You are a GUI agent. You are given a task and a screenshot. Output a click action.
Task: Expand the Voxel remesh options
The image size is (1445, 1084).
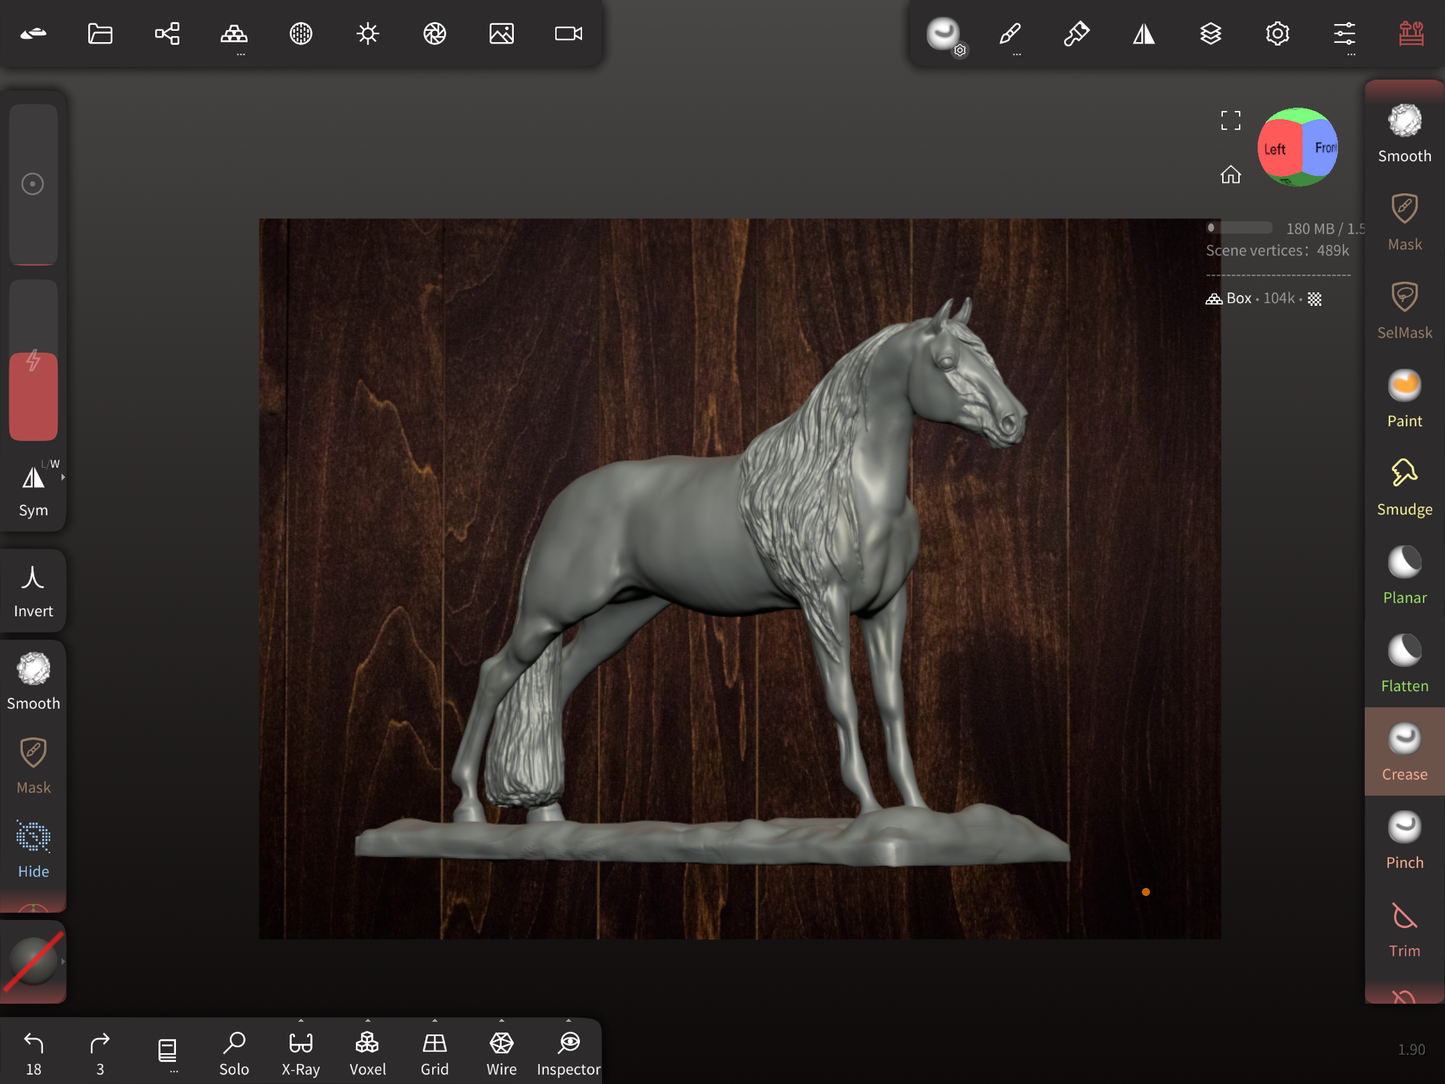[367, 1052]
